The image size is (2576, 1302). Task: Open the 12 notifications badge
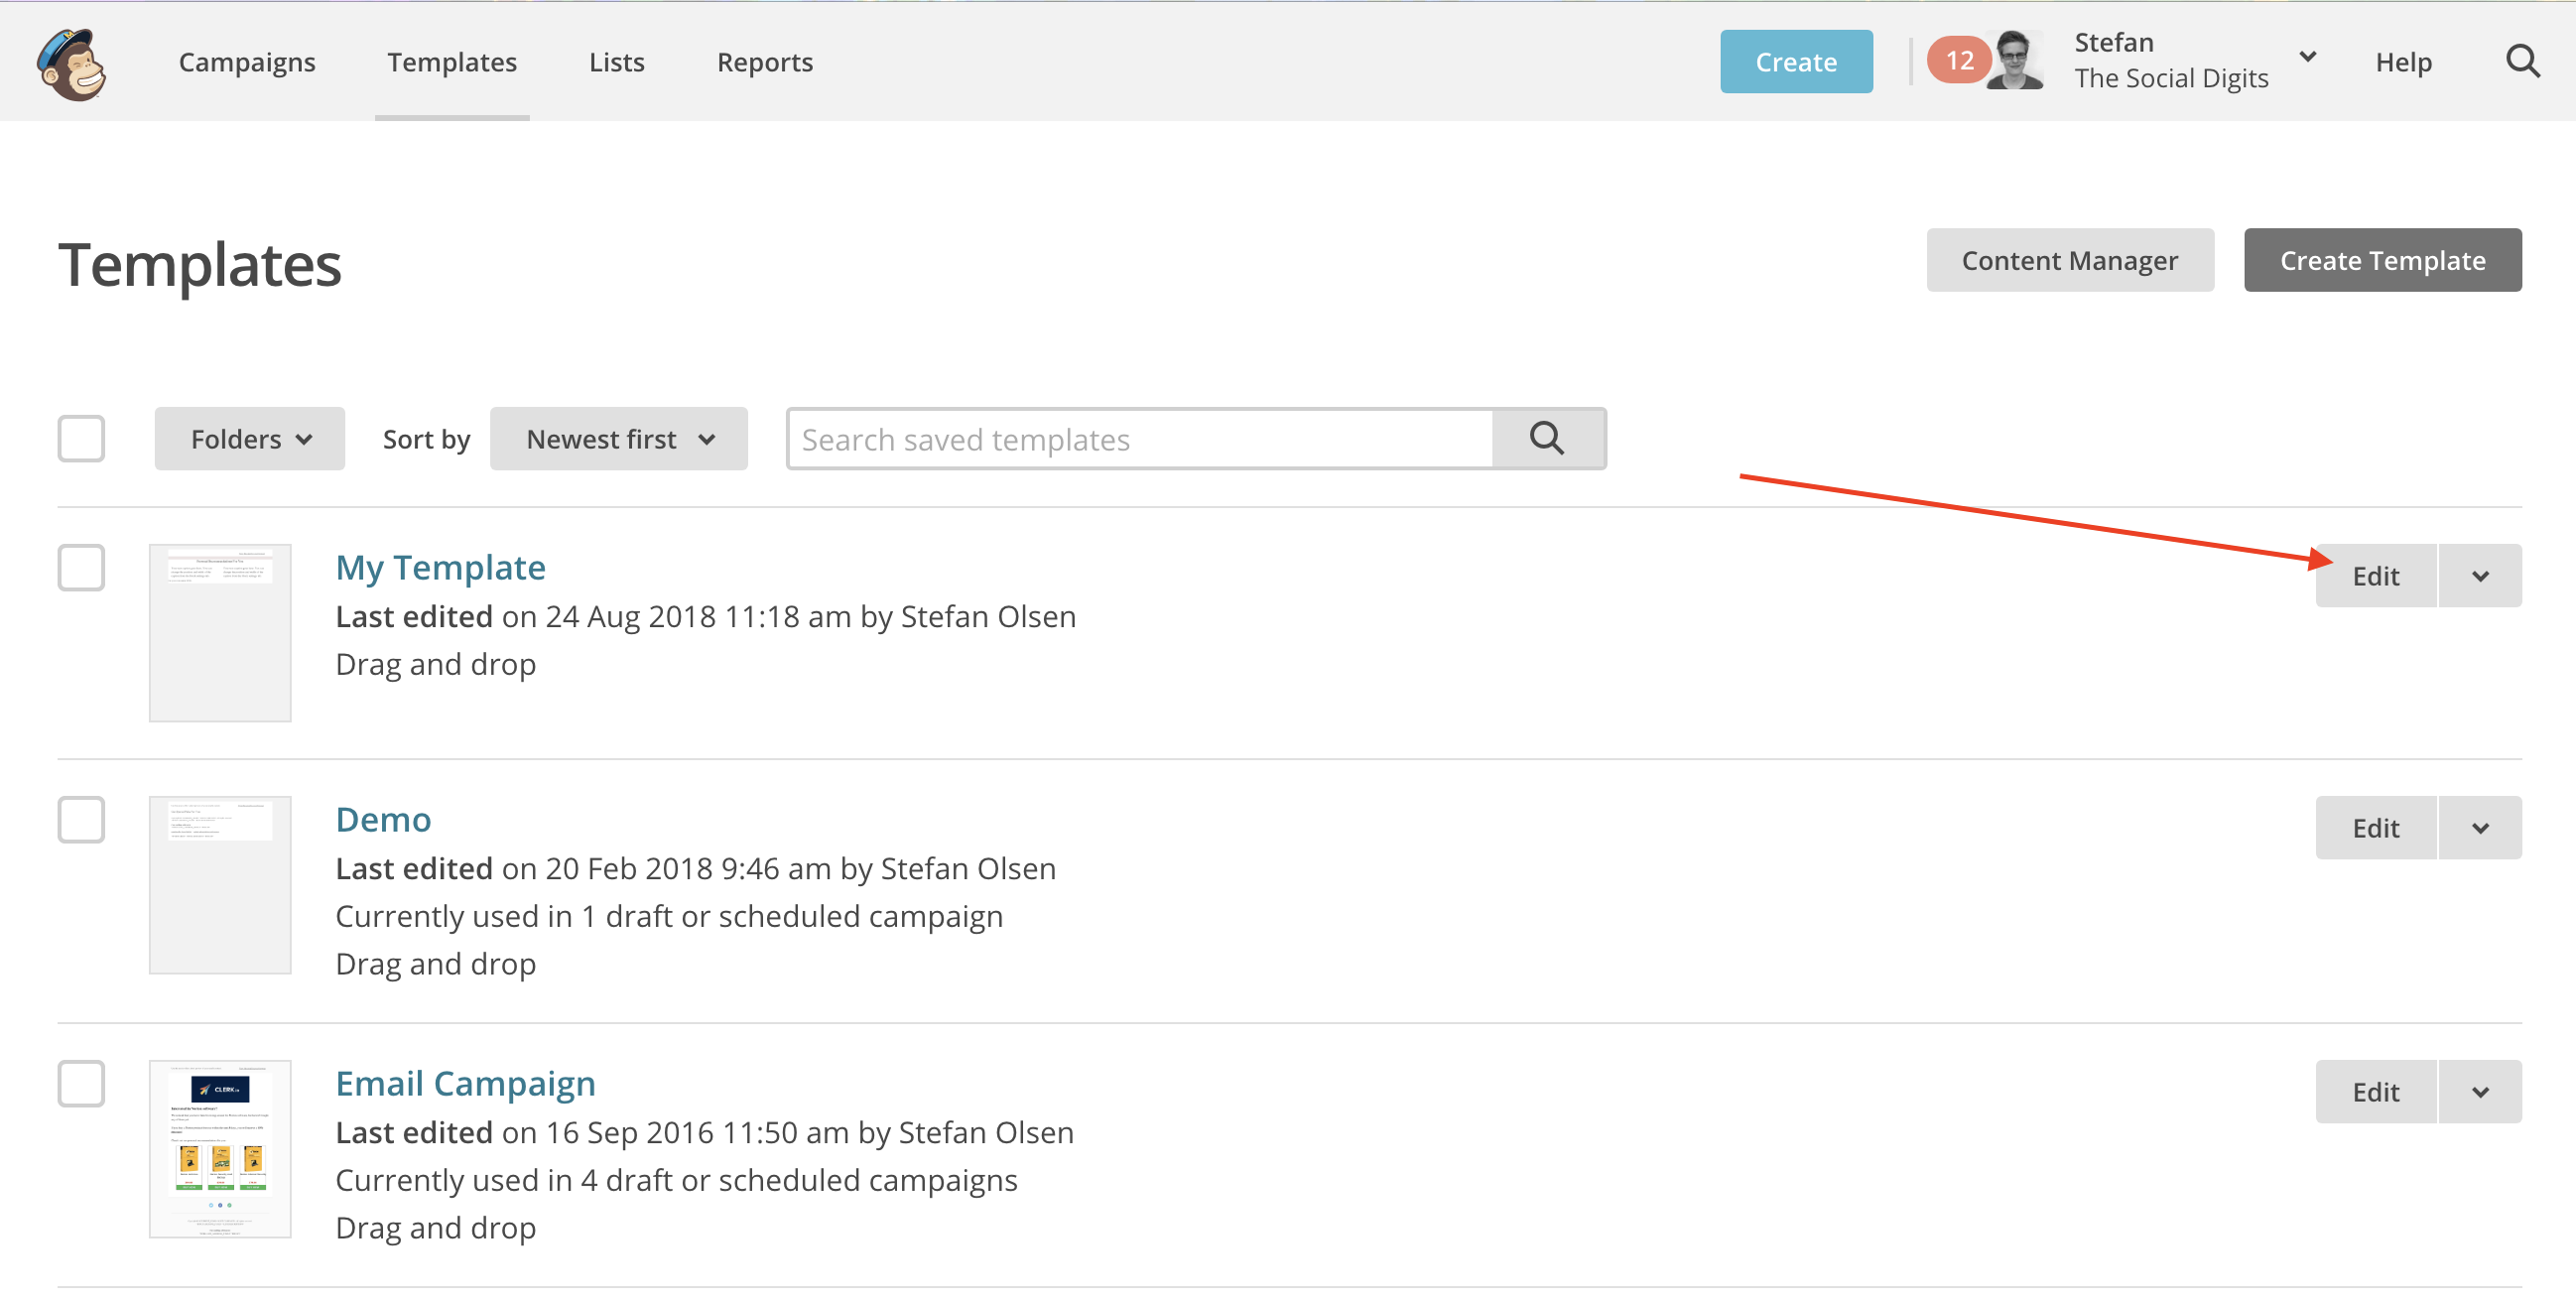click(1957, 61)
